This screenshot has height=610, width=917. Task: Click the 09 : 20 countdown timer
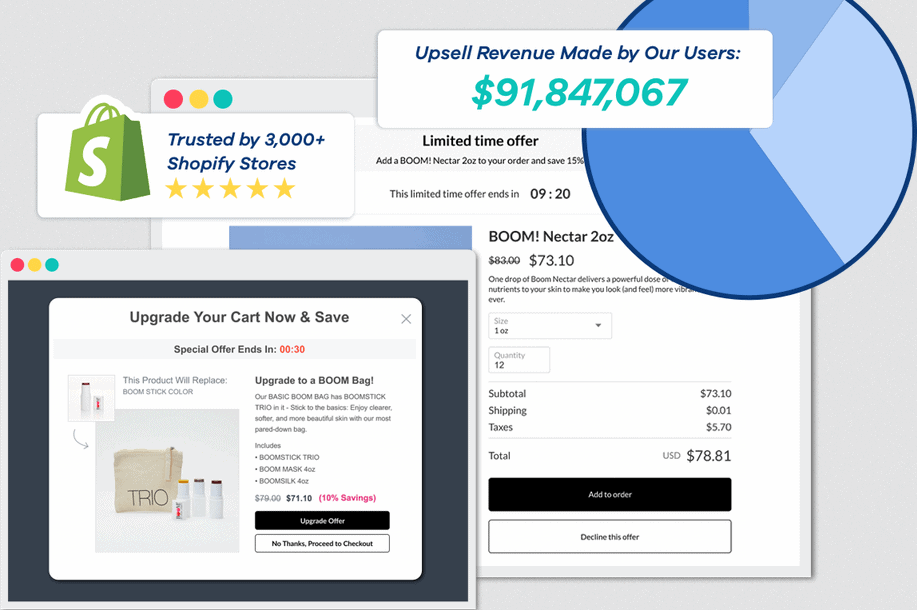pyautogui.click(x=550, y=194)
